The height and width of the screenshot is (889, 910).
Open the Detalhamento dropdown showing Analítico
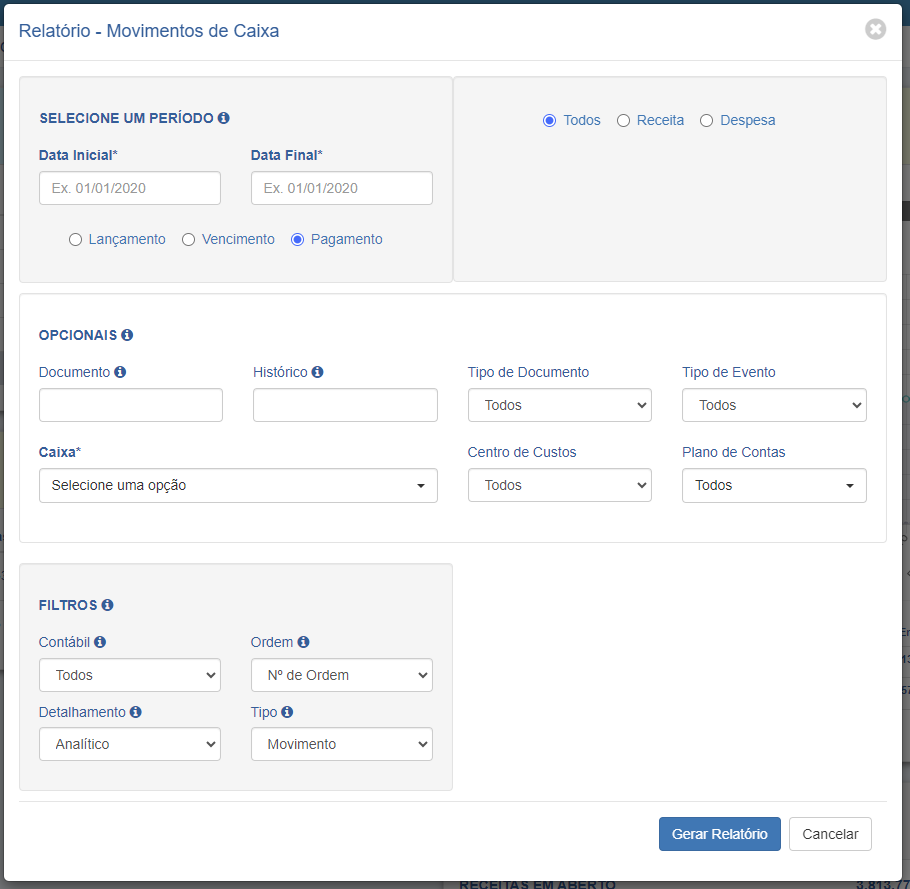coord(129,744)
